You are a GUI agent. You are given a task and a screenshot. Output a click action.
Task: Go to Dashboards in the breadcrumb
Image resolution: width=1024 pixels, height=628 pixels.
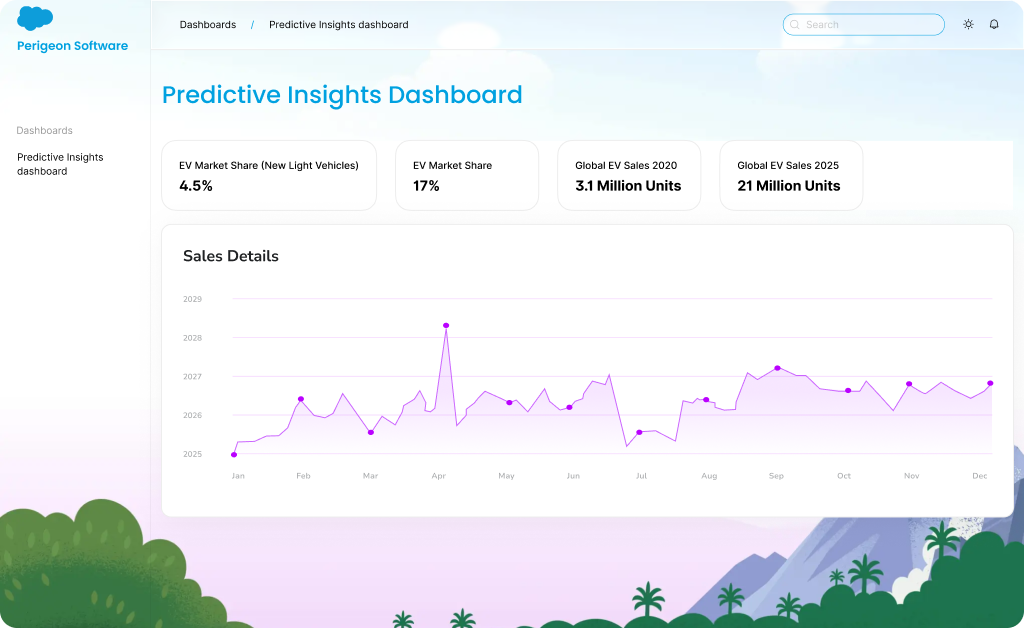(x=208, y=25)
